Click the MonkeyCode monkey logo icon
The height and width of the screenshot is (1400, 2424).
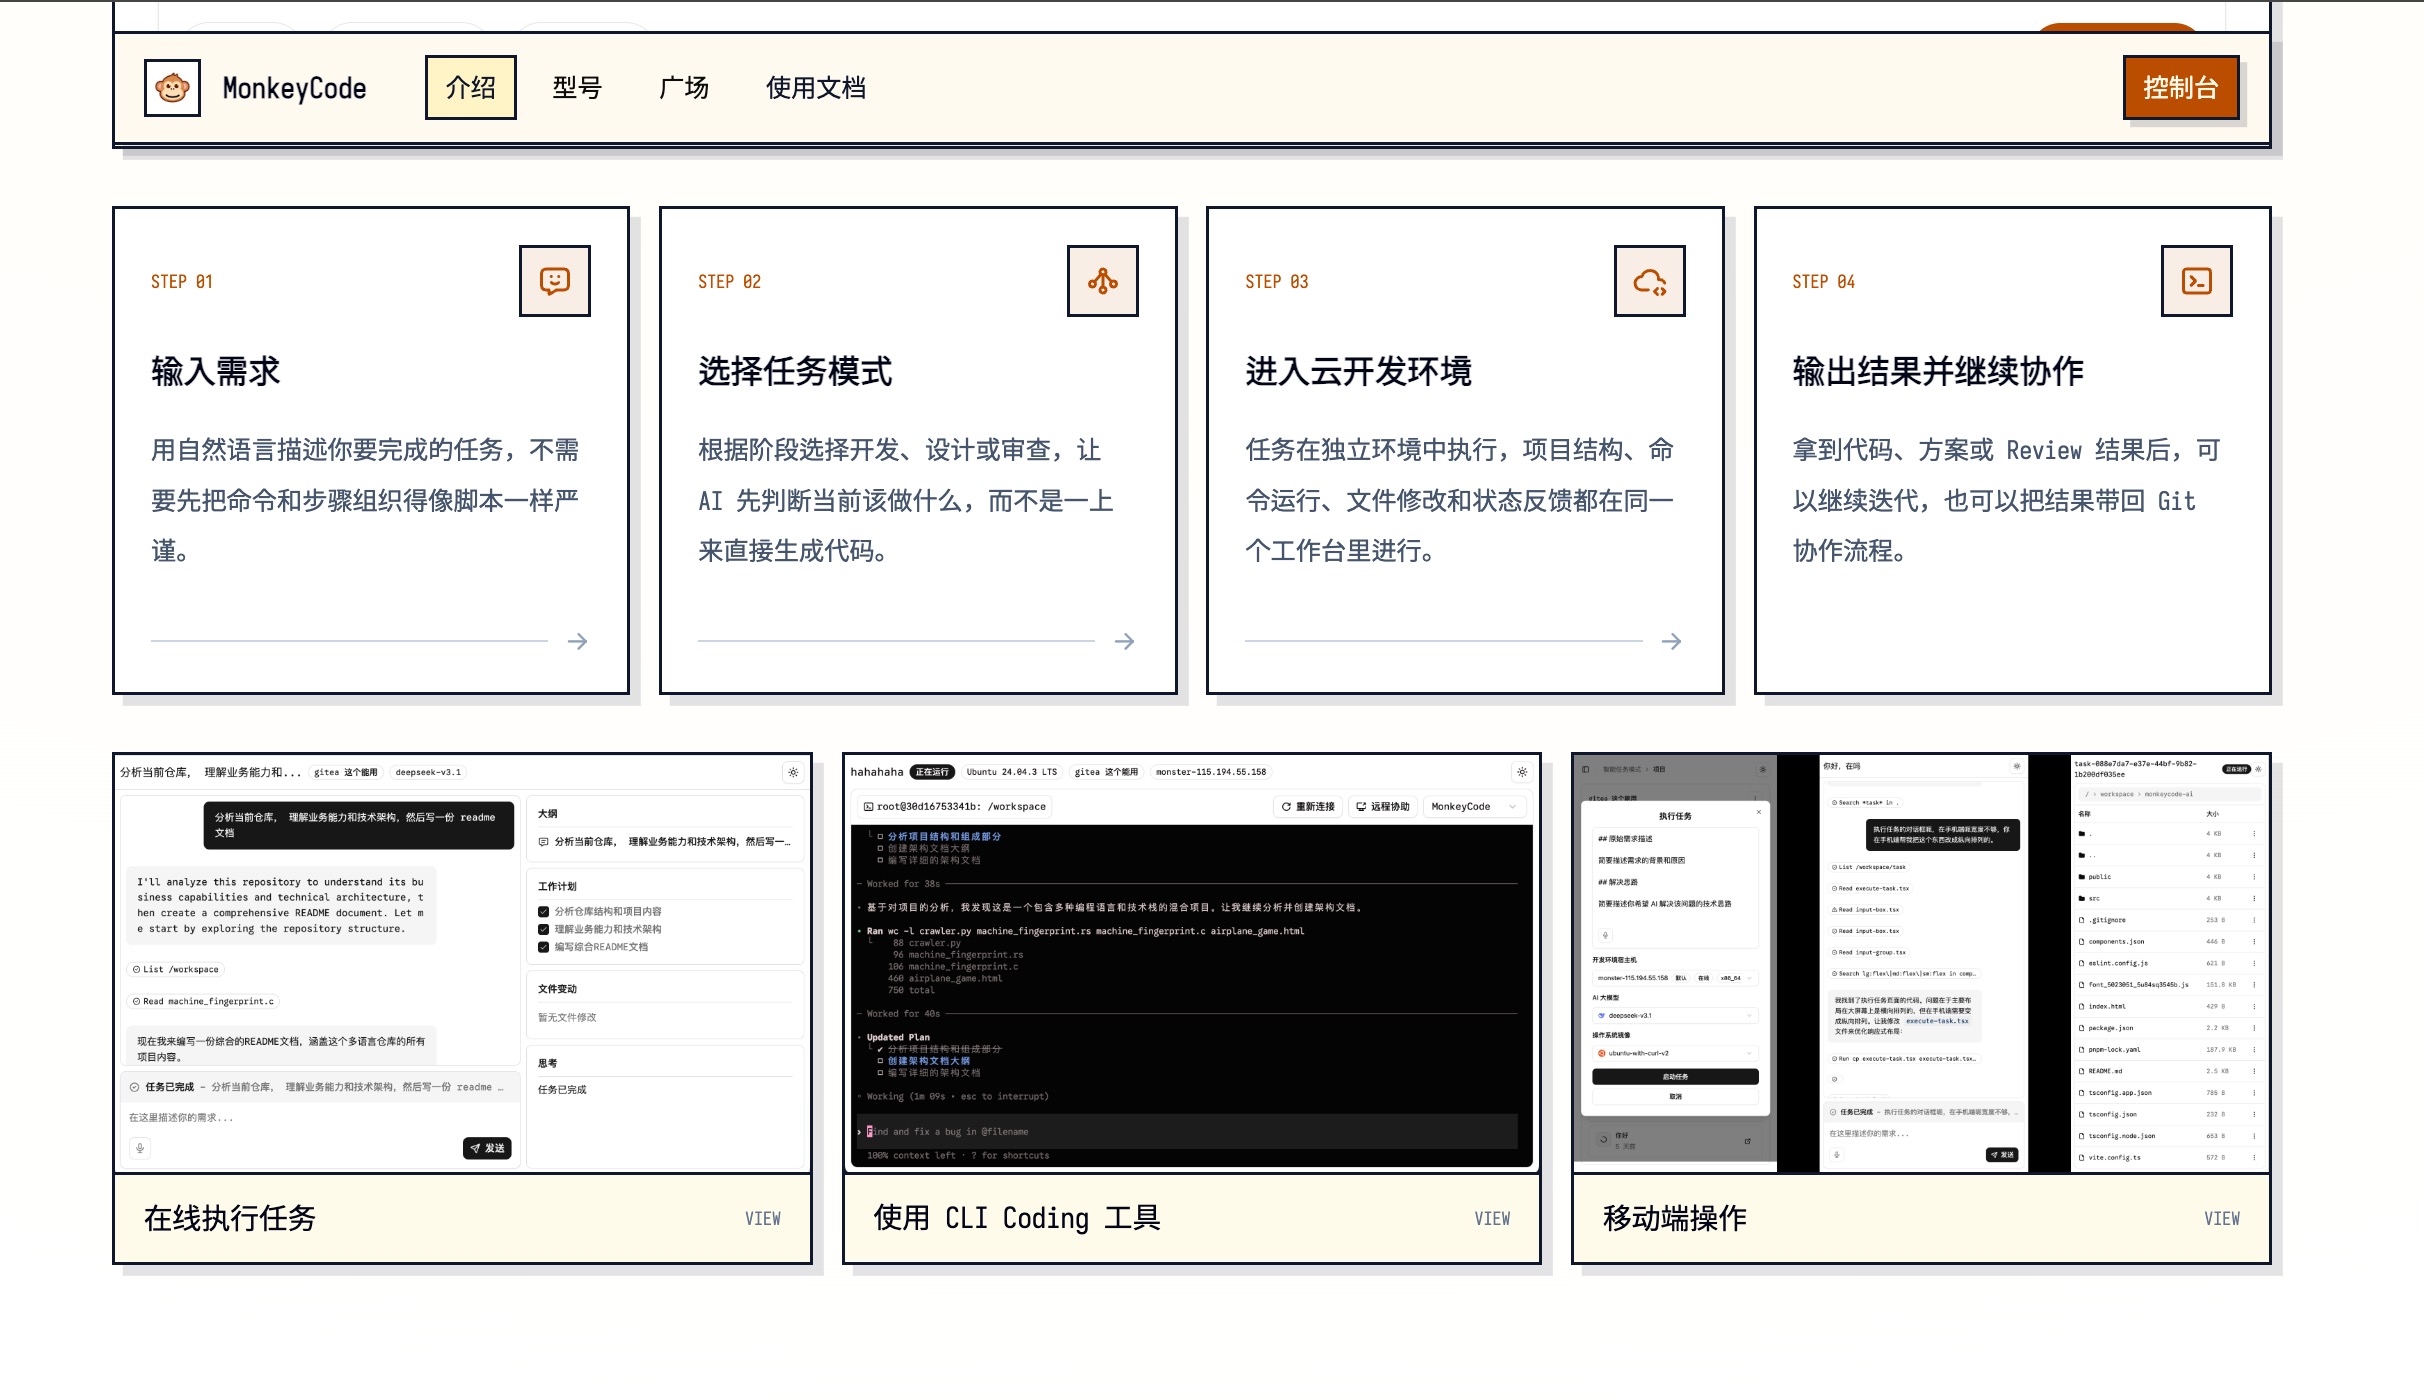click(x=172, y=88)
